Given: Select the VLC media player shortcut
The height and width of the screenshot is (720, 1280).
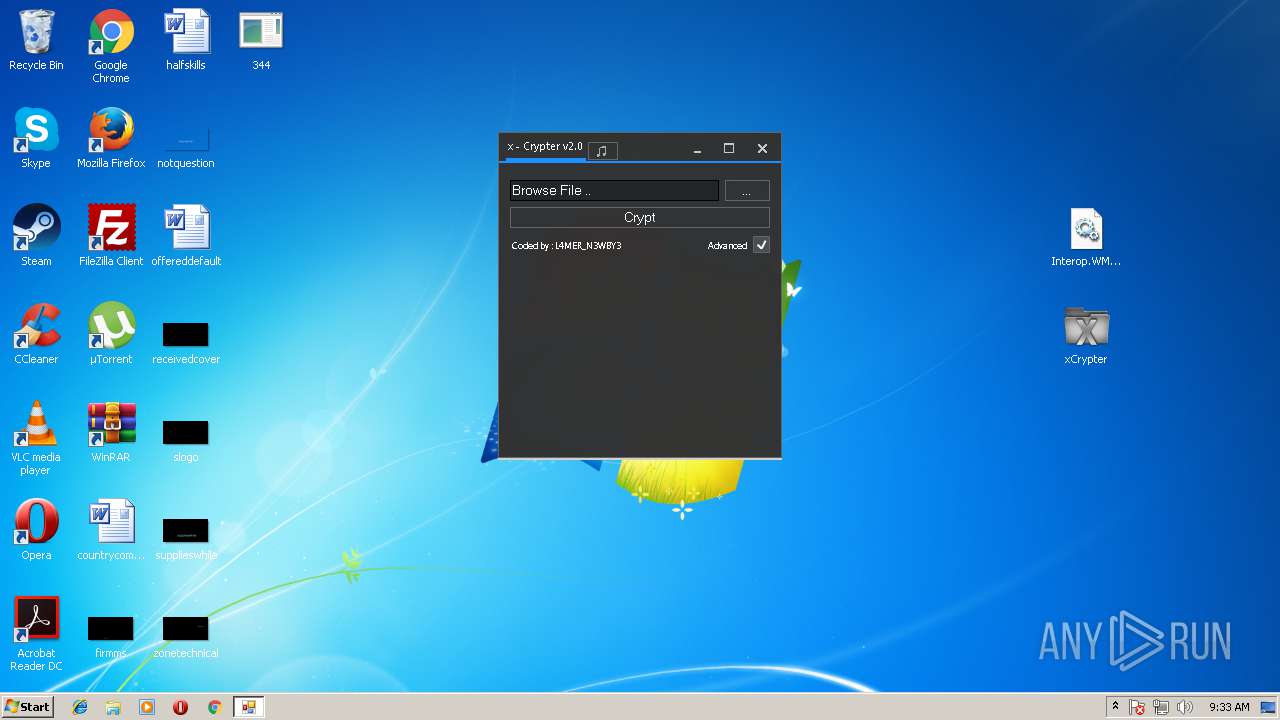Looking at the screenshot, I should tap(36, 438).
